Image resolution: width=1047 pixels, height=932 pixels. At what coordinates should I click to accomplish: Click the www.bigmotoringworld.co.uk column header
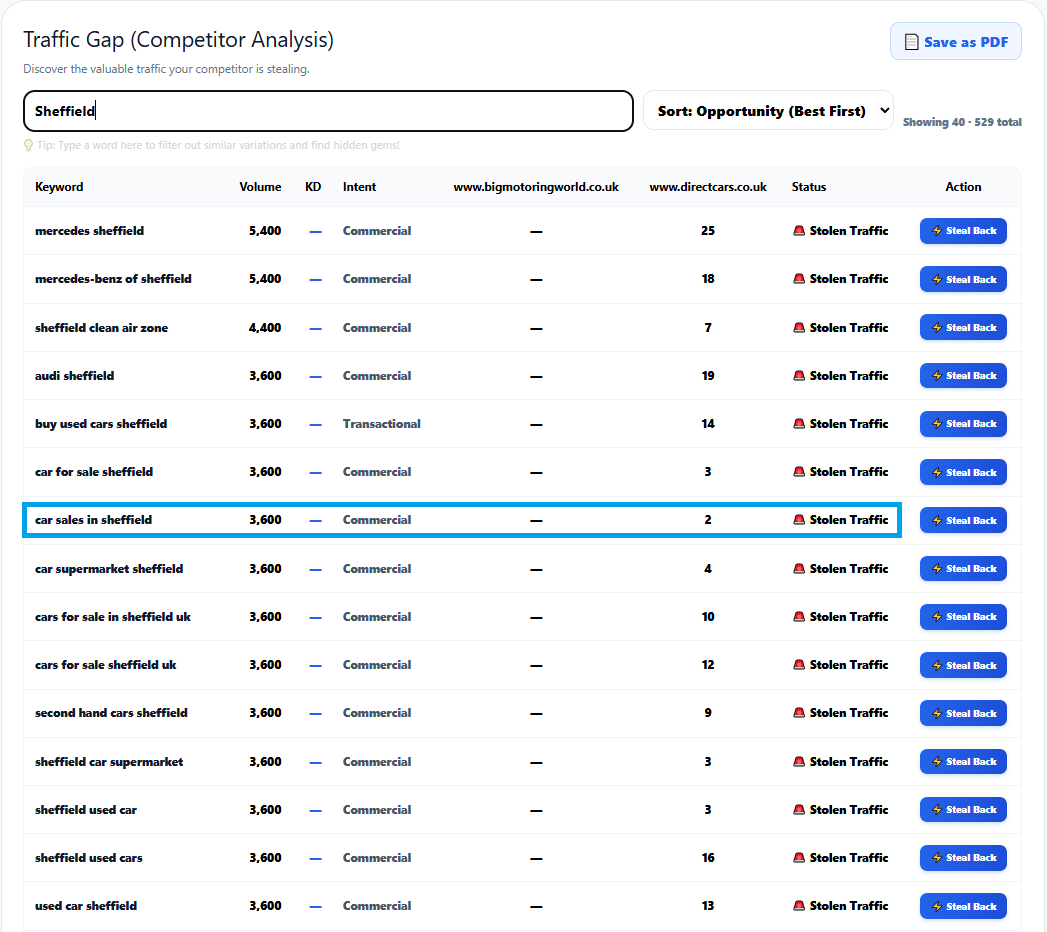click(536, 187)
